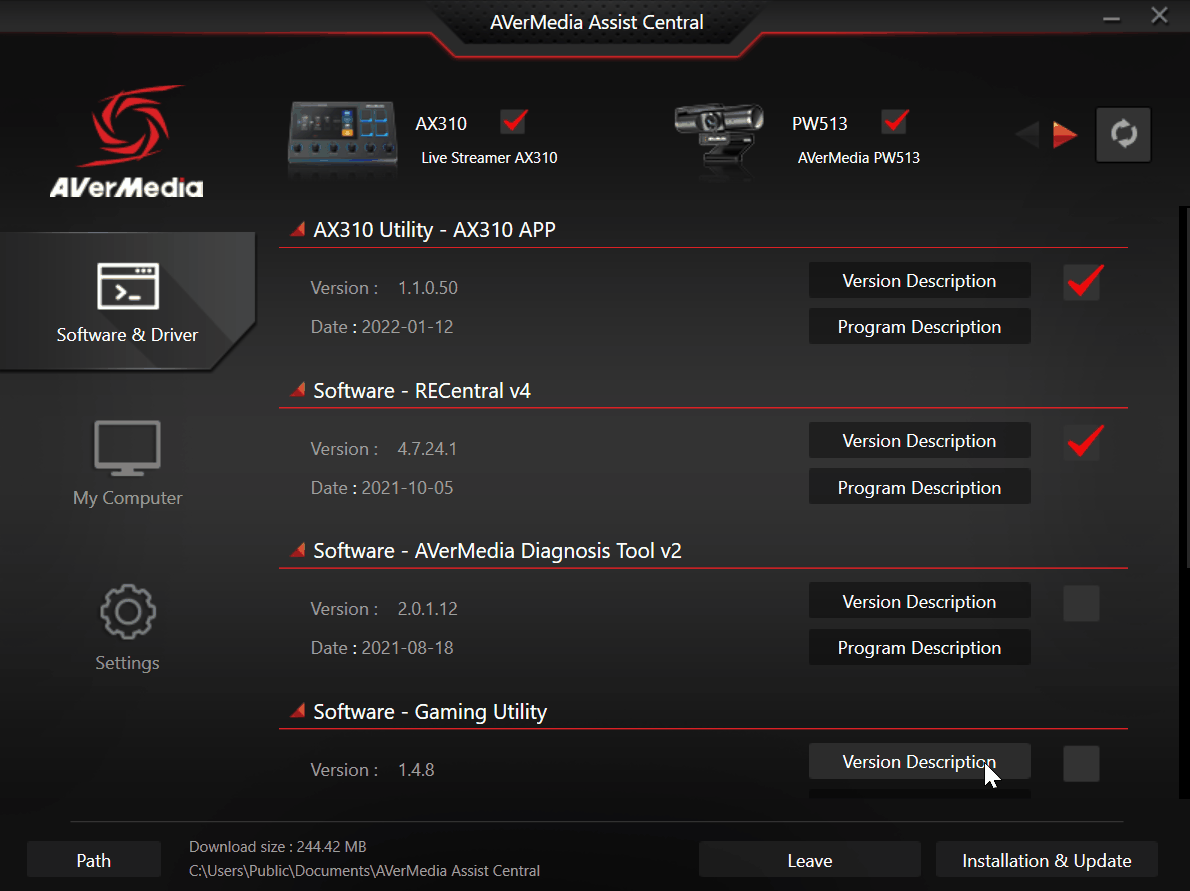Click the Leave button

pos(810,861)
